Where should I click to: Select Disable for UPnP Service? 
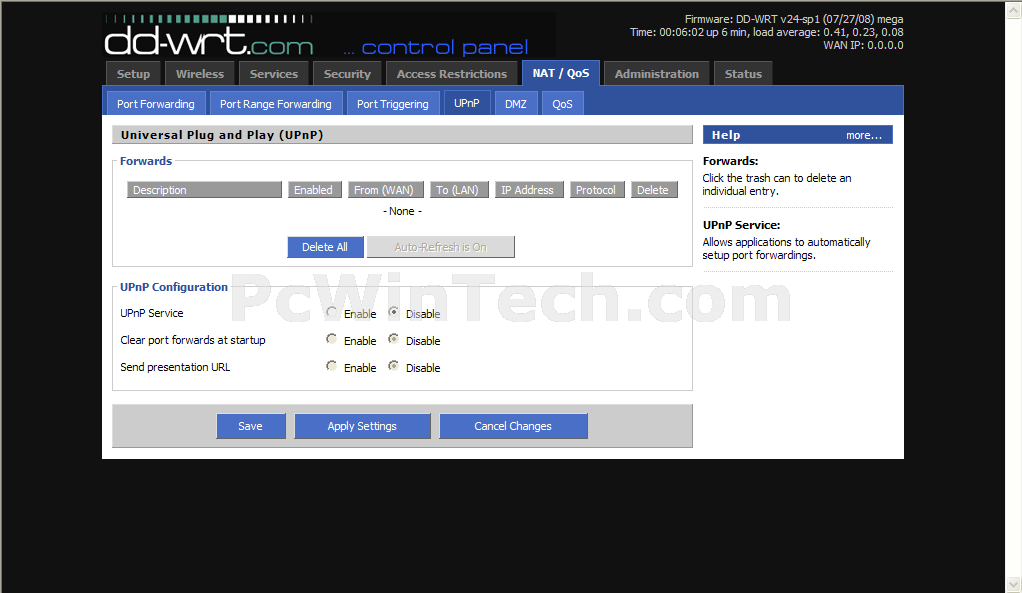tap(394, 313)
